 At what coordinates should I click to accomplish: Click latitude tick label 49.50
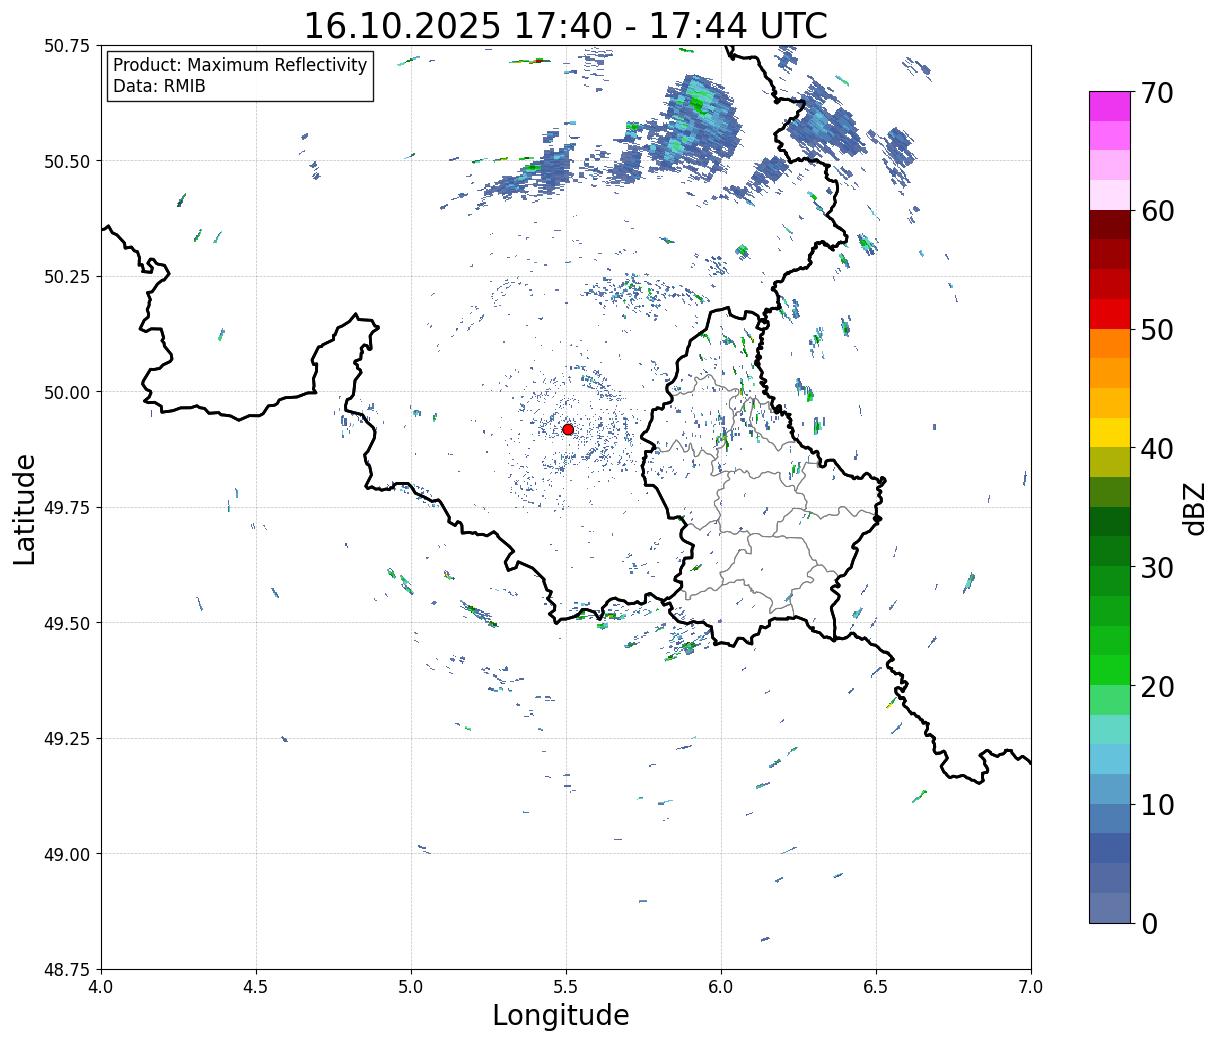[x=67, y=623]
